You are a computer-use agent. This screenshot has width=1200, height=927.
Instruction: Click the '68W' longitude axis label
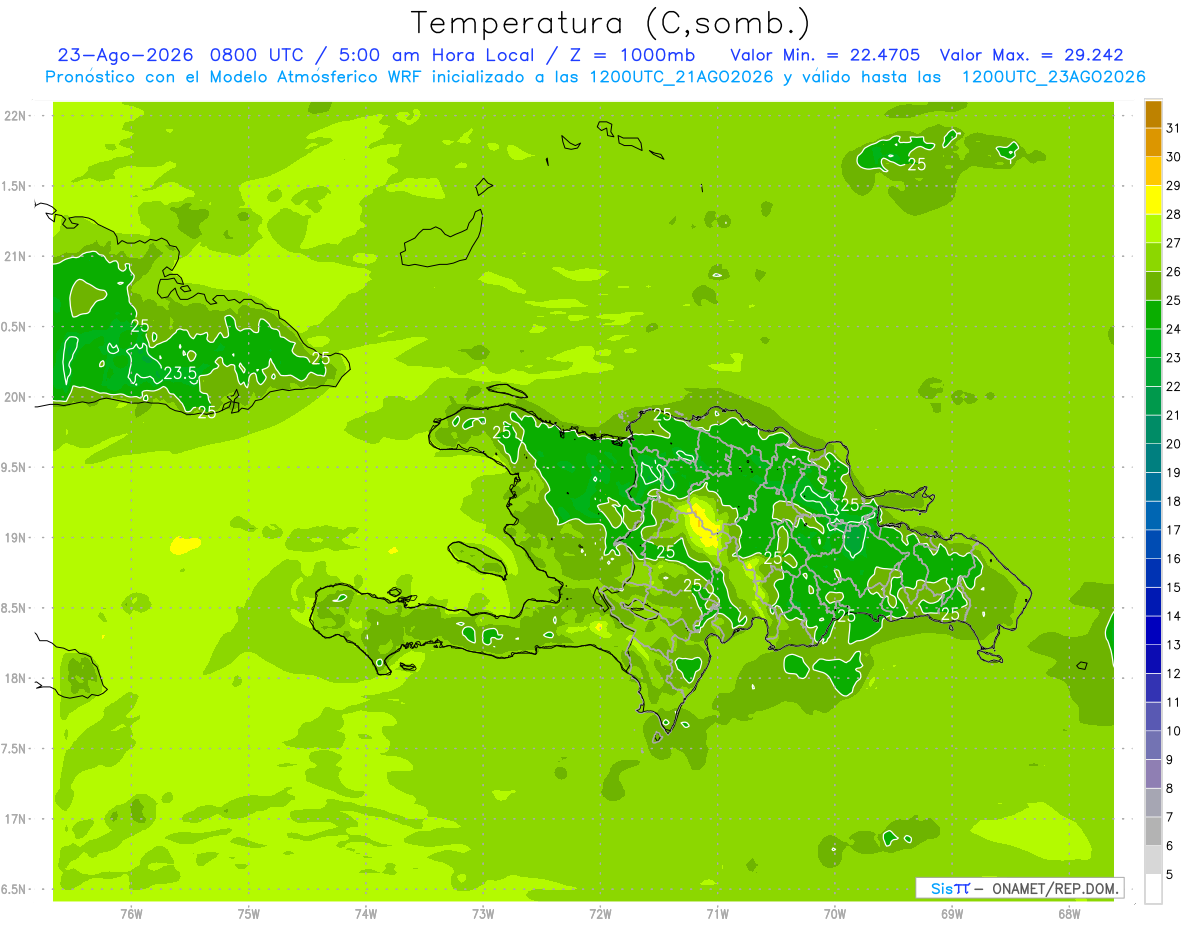(1069, 914)
